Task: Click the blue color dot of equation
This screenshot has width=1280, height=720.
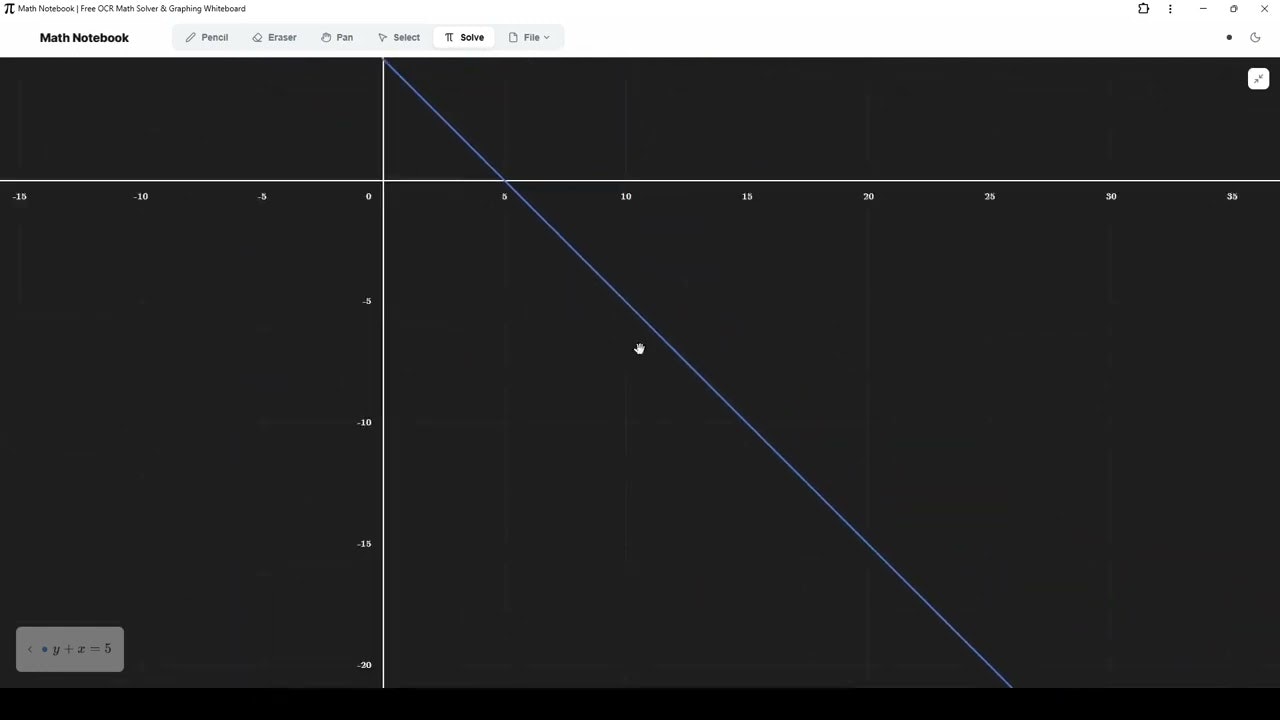Action: tap(44, 649)
